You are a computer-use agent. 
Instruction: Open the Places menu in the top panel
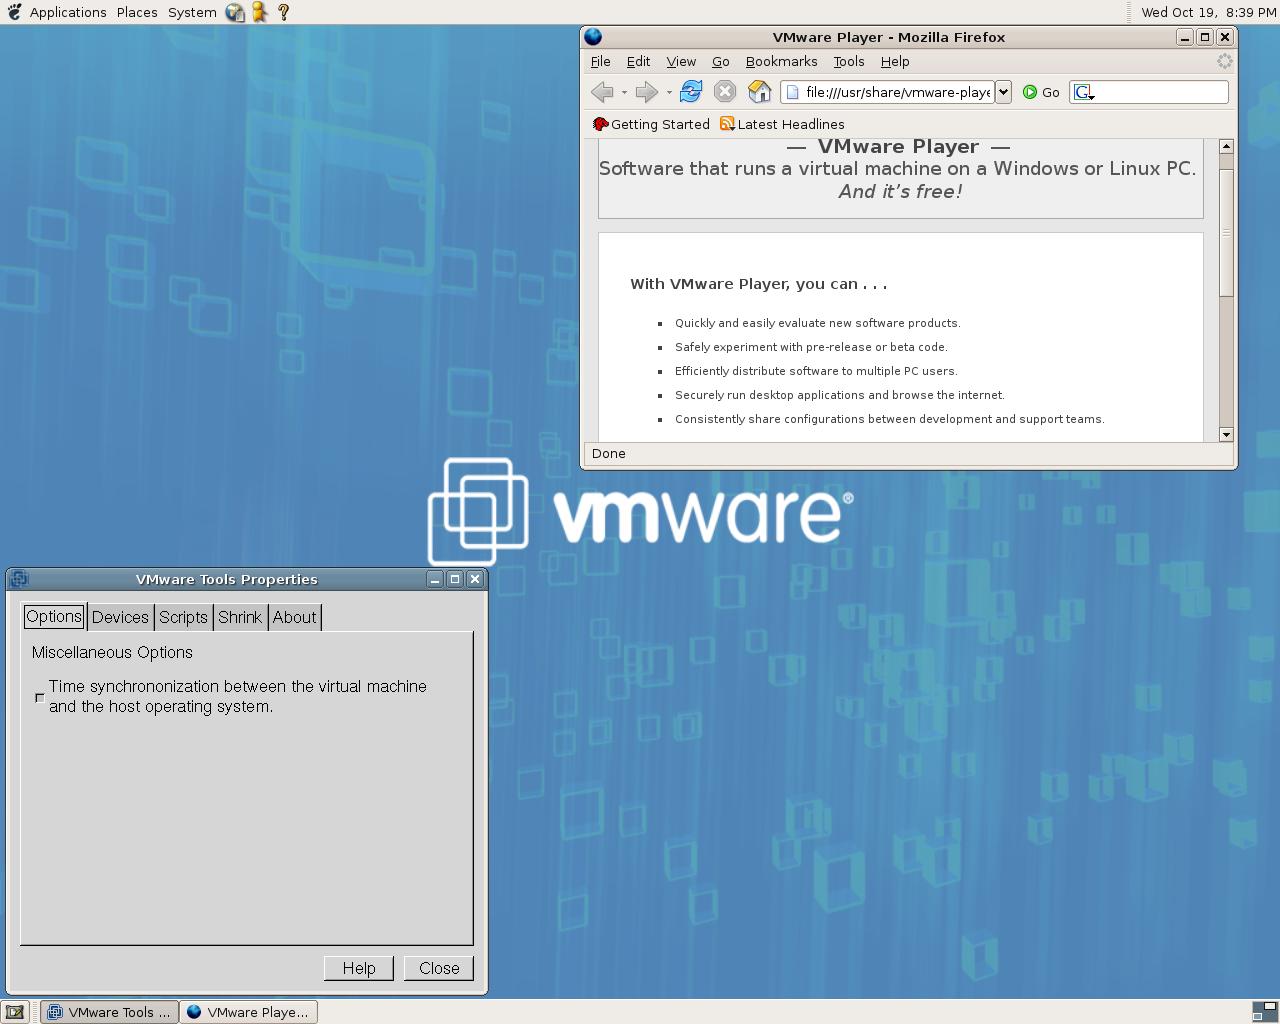(x=137, y=12)
